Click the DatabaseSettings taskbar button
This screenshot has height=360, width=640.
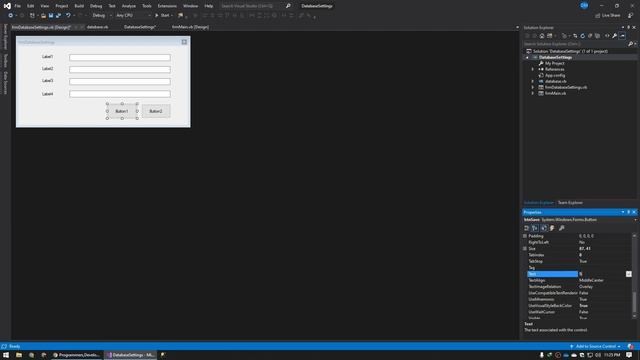pos(131,355)
